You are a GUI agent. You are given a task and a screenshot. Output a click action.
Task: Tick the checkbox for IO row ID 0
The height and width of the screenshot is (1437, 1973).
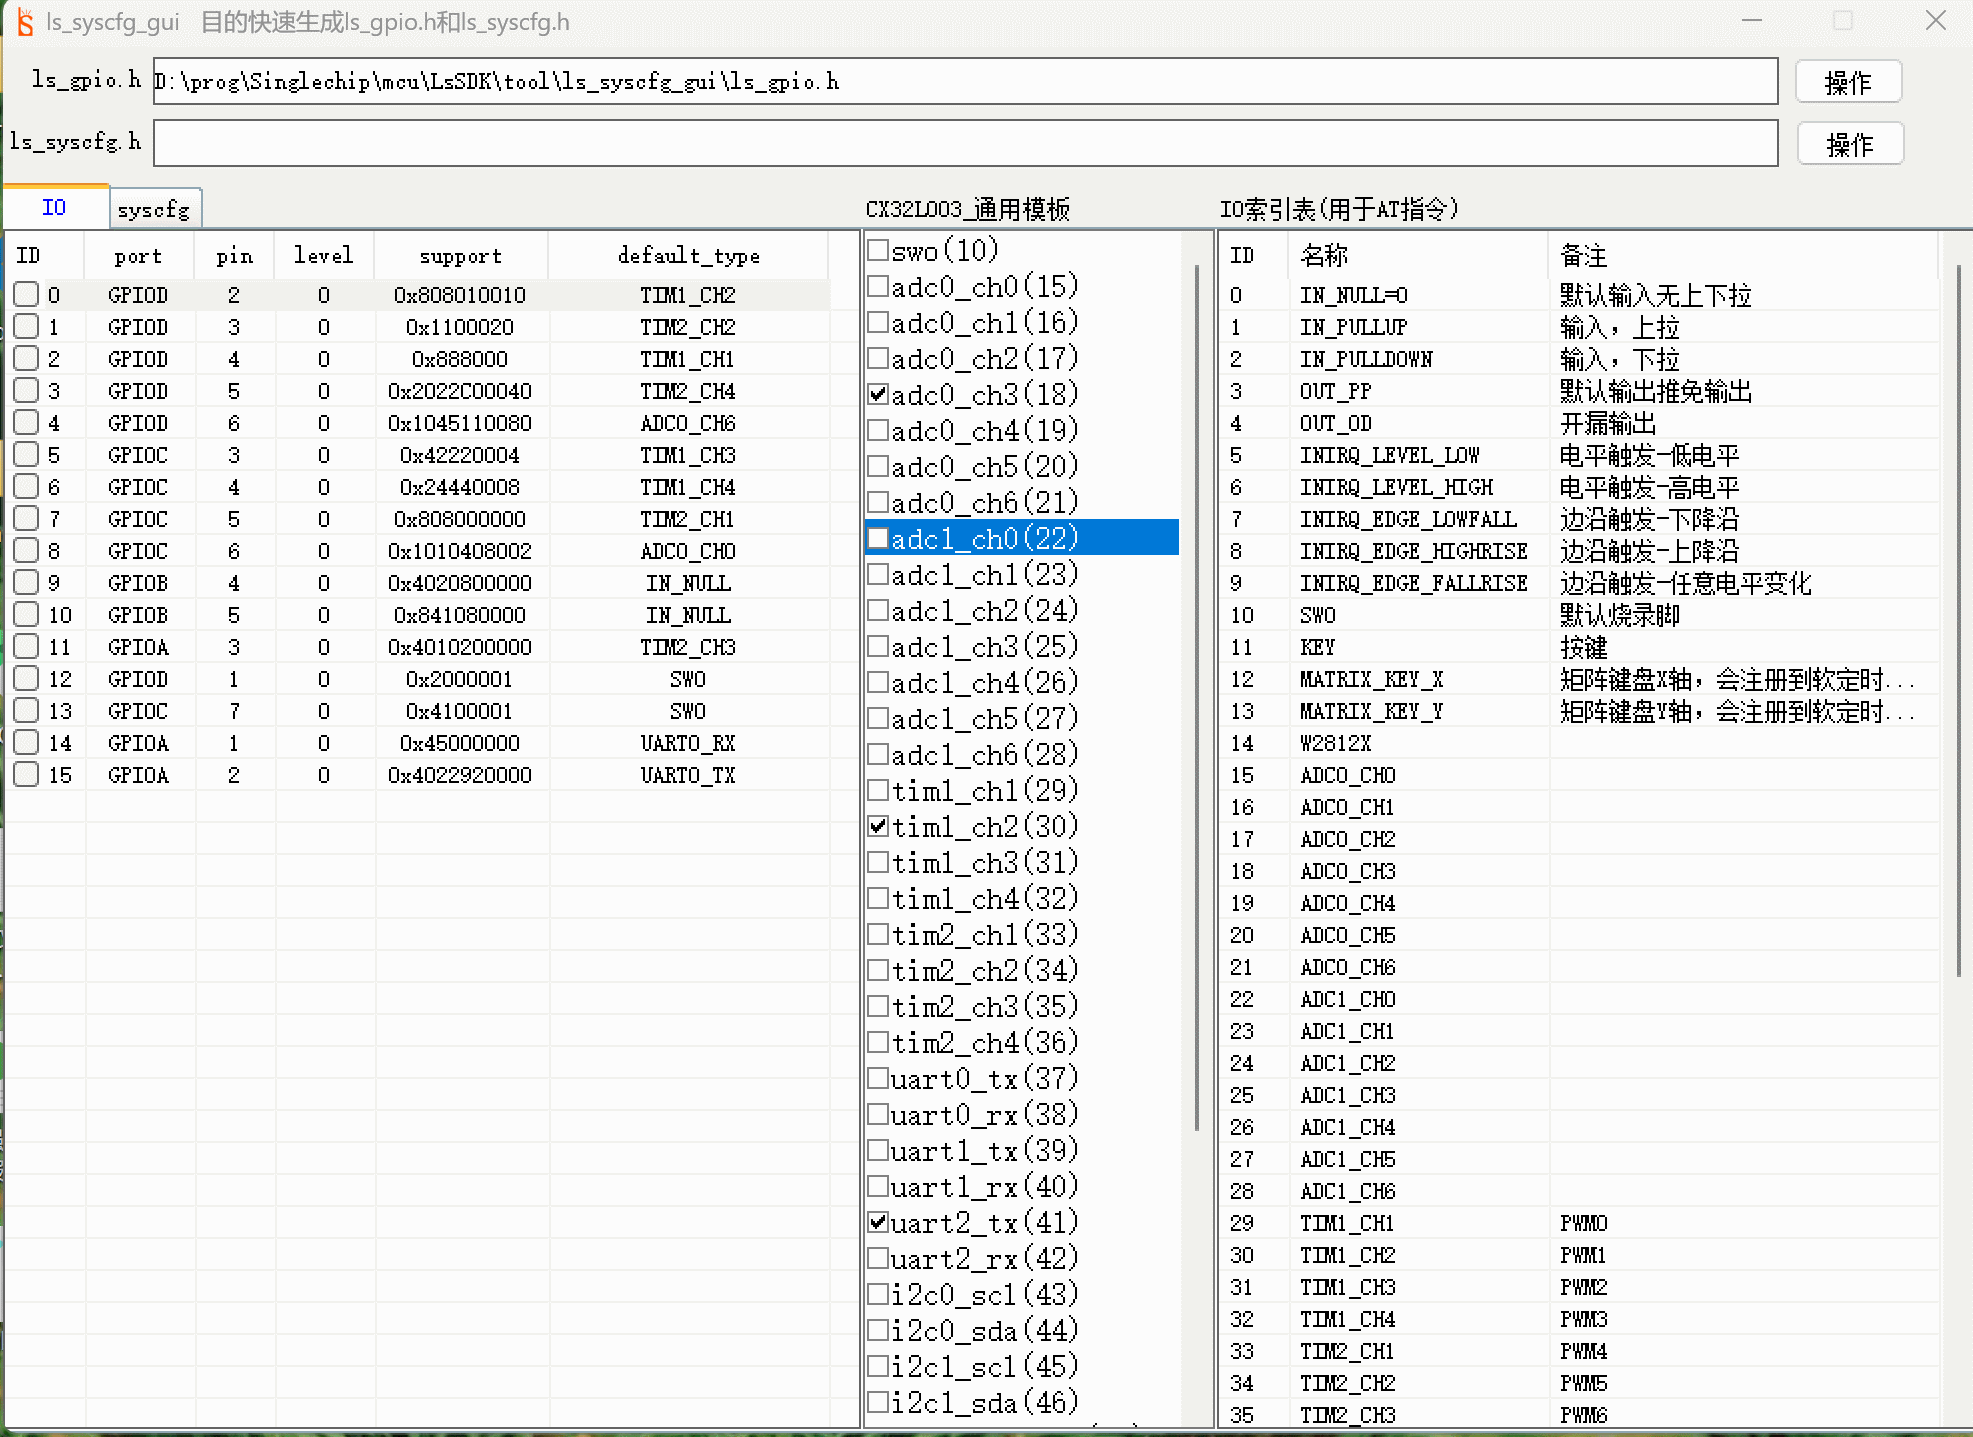(27, 294)
